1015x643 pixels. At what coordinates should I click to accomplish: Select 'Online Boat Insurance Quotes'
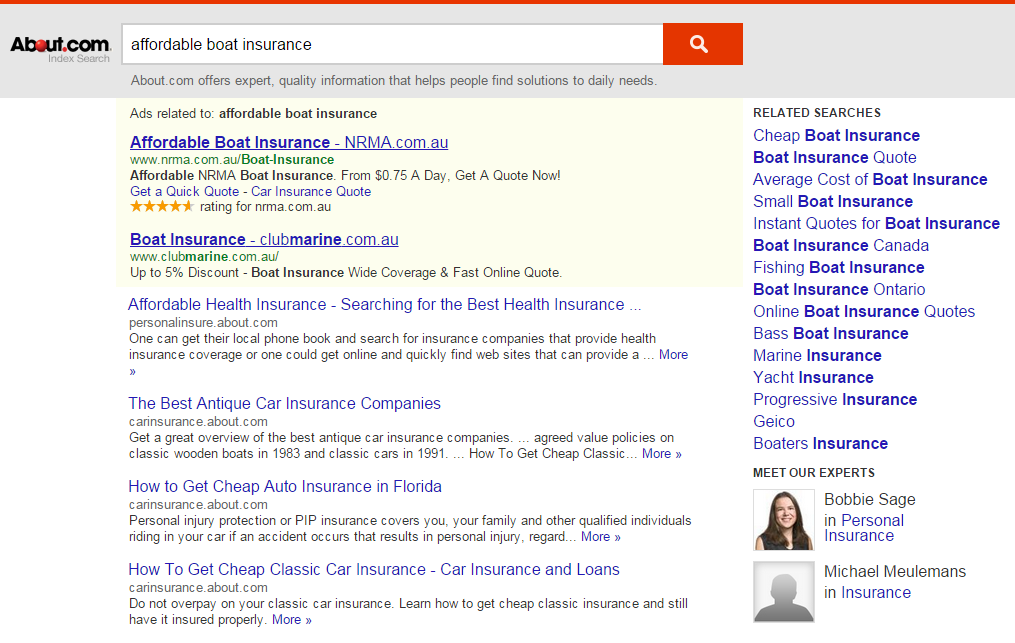[x=864, y=311]
